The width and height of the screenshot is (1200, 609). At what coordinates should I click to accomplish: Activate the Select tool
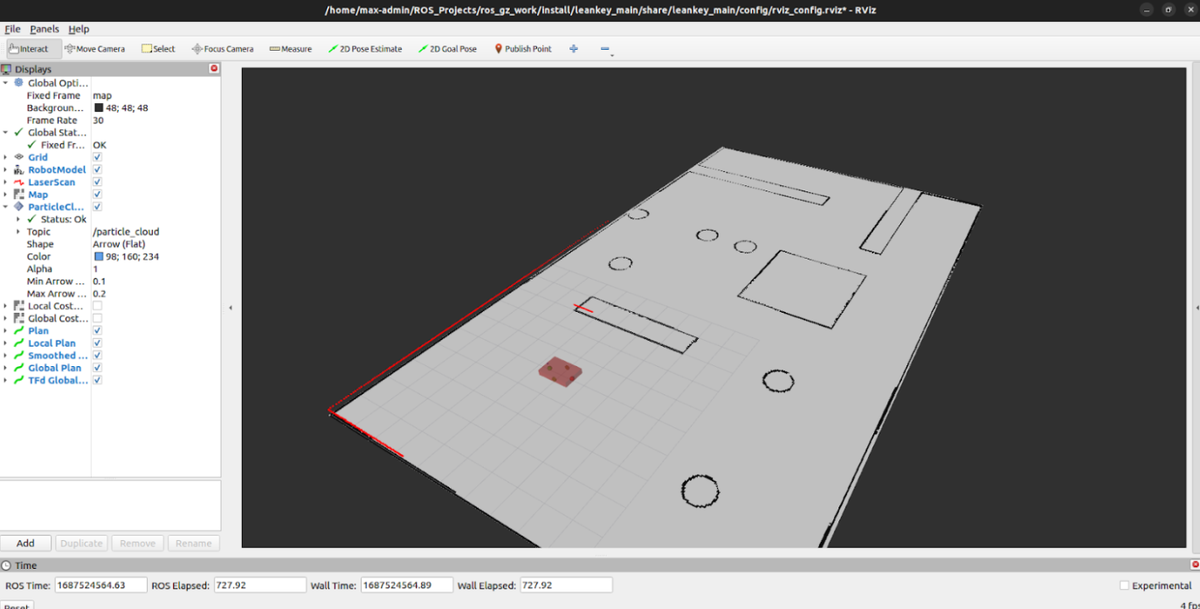pyautogui.click(x=158, y=48)
